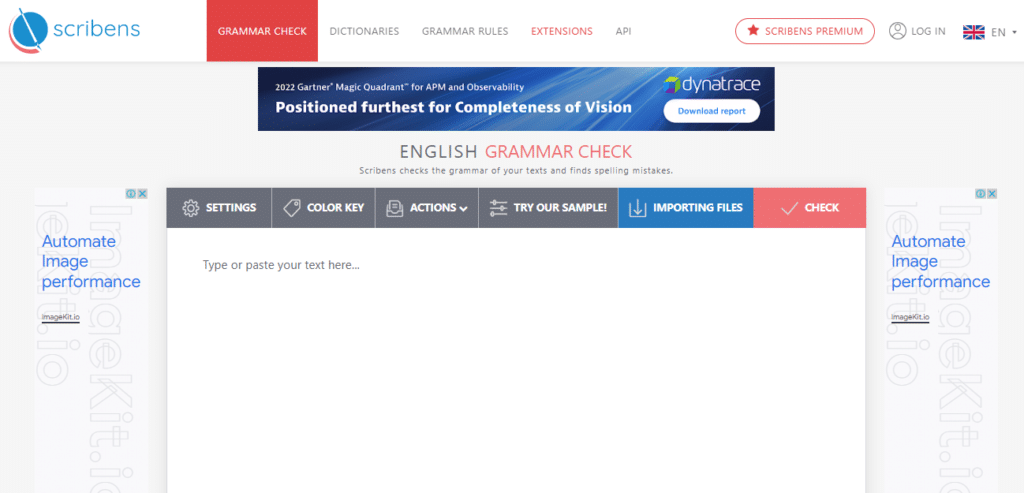Click the Log In link
This screenshot has height=493, width=1024.
click(x=928, y=31)
